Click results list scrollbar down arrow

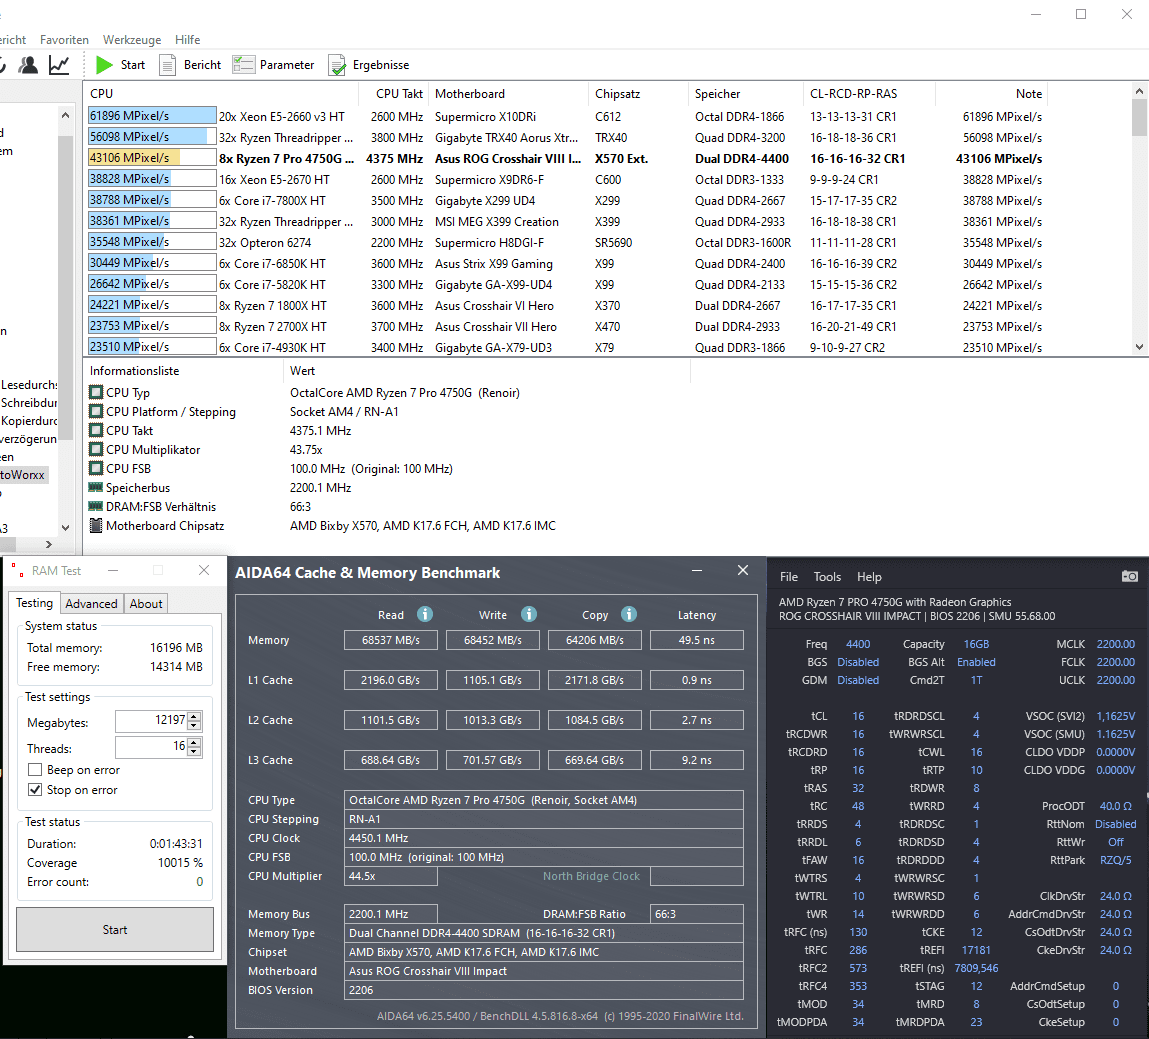[x=1139, y=347]
